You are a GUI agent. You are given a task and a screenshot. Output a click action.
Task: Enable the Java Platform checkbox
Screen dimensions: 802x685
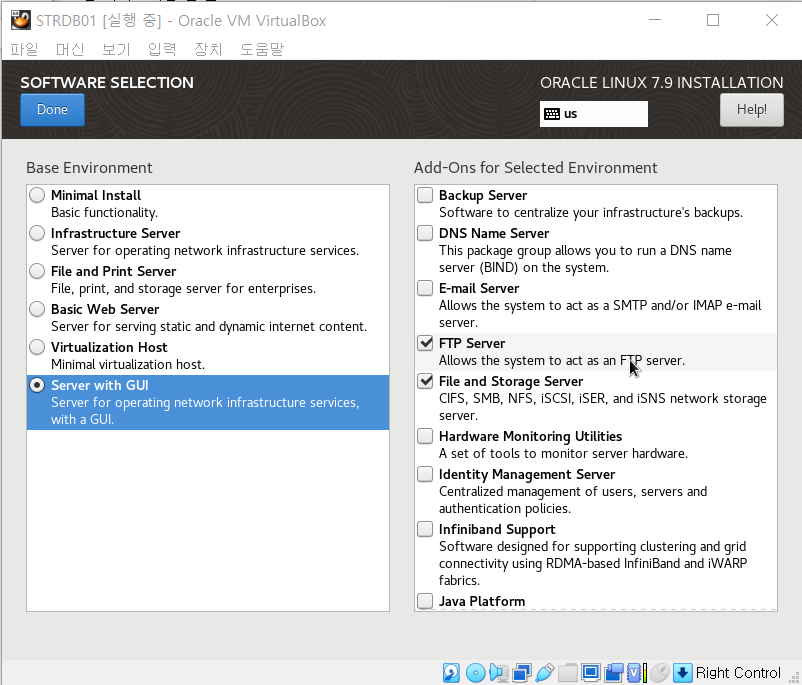pyautogui.click(x=425, y=601)
